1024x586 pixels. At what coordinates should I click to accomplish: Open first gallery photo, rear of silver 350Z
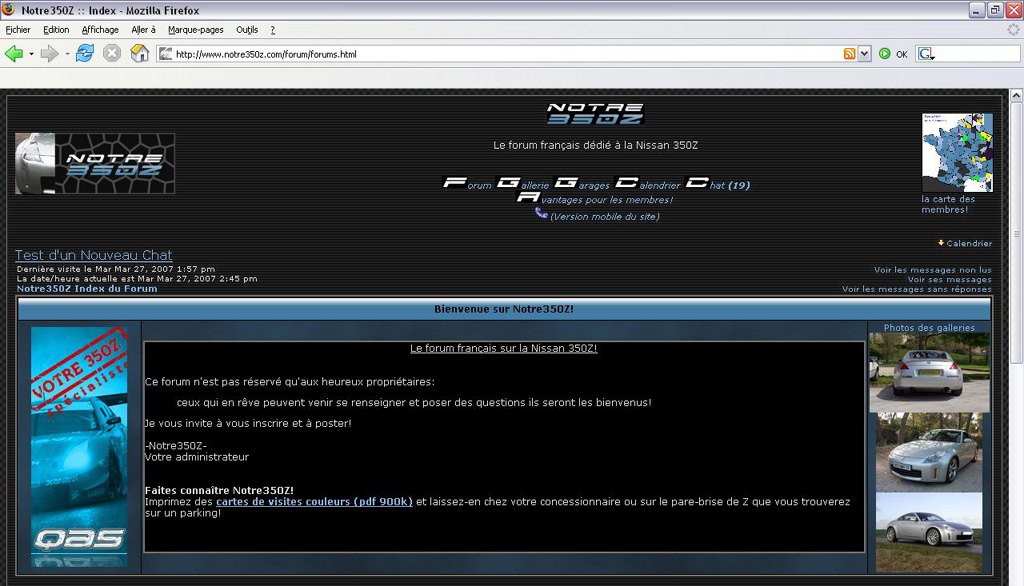(929, 372)
